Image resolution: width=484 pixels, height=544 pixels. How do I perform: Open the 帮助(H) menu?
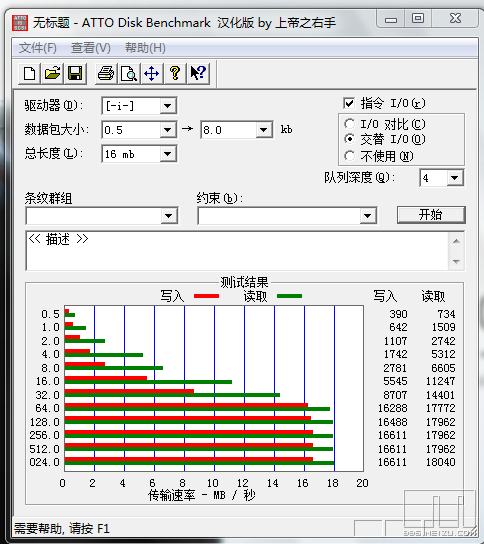(x=145, y=48)
